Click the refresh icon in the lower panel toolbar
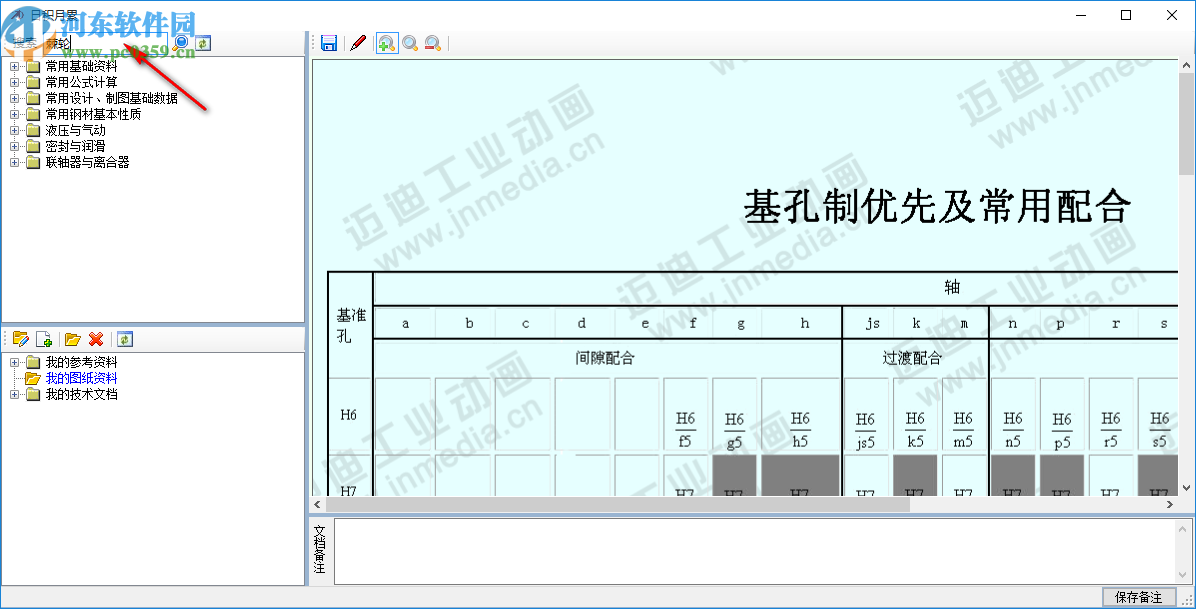Image resolution: width=1196 pixels, height=609 pixels. click(x=124, y=339)
